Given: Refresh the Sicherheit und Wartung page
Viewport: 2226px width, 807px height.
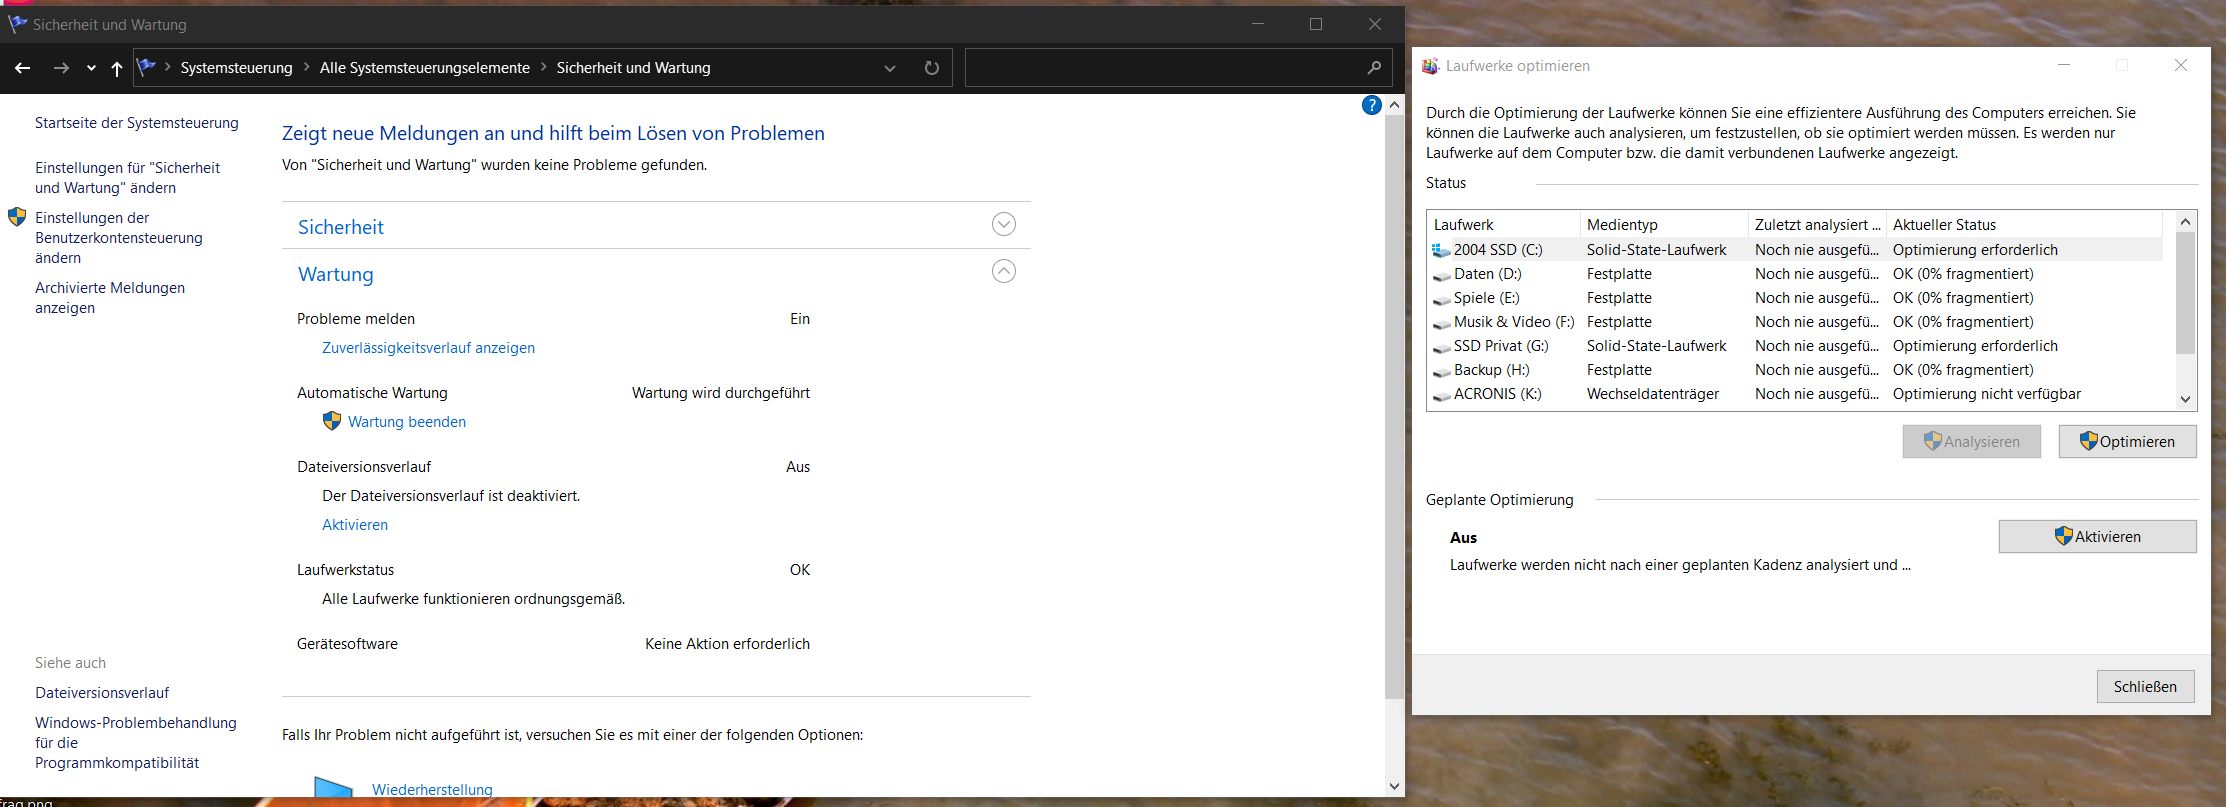Looking at the screenshot, I should [x=931, y=68].
